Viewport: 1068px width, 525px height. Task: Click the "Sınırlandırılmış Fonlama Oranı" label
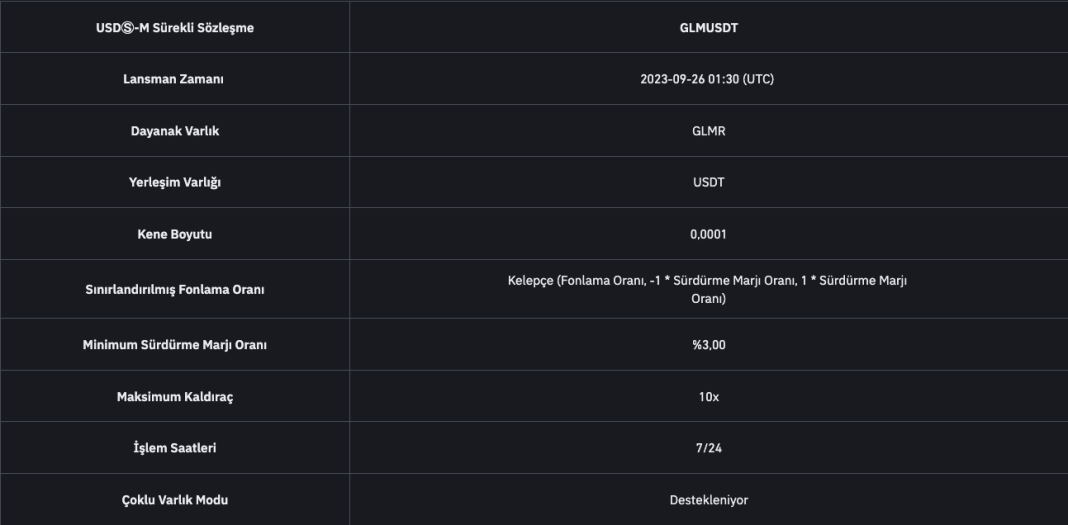[174, 290]
